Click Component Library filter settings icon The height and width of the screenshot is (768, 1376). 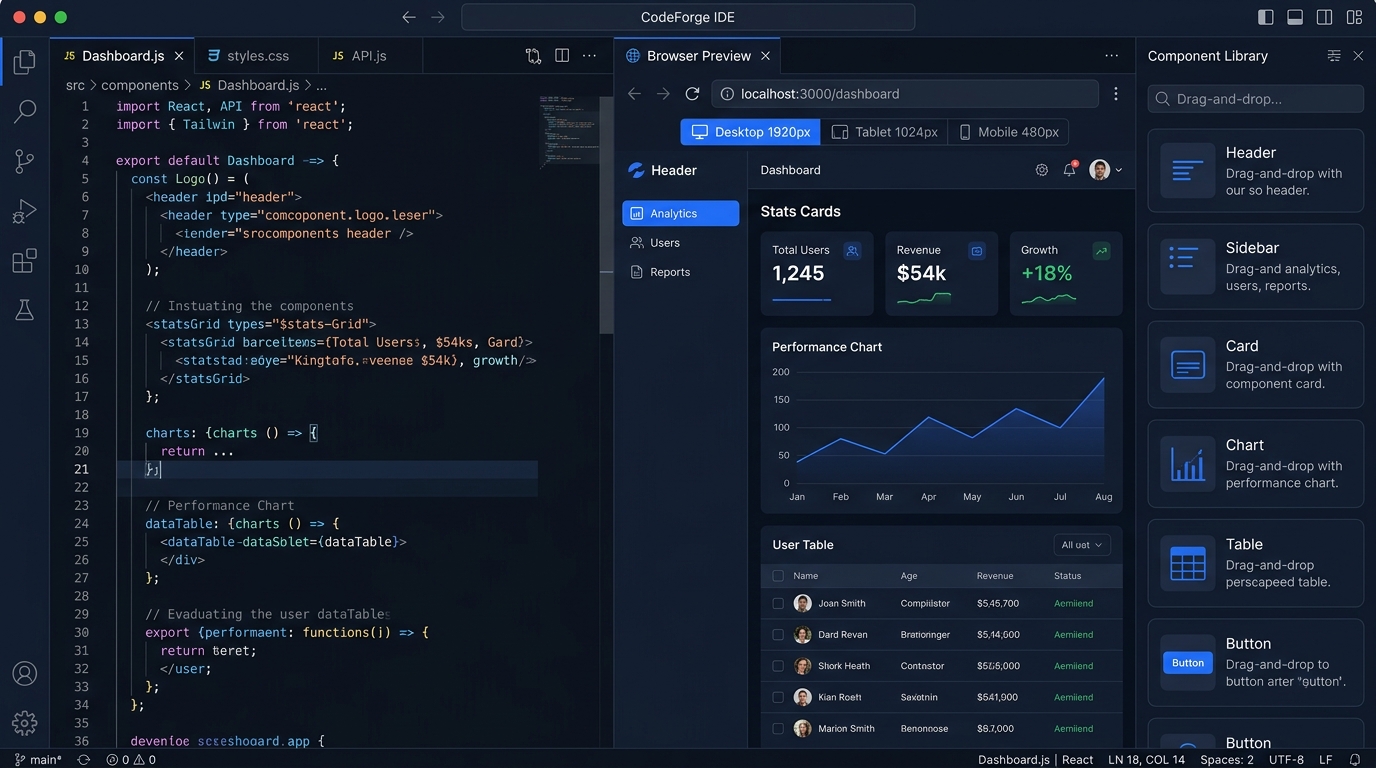[1334, 56]
